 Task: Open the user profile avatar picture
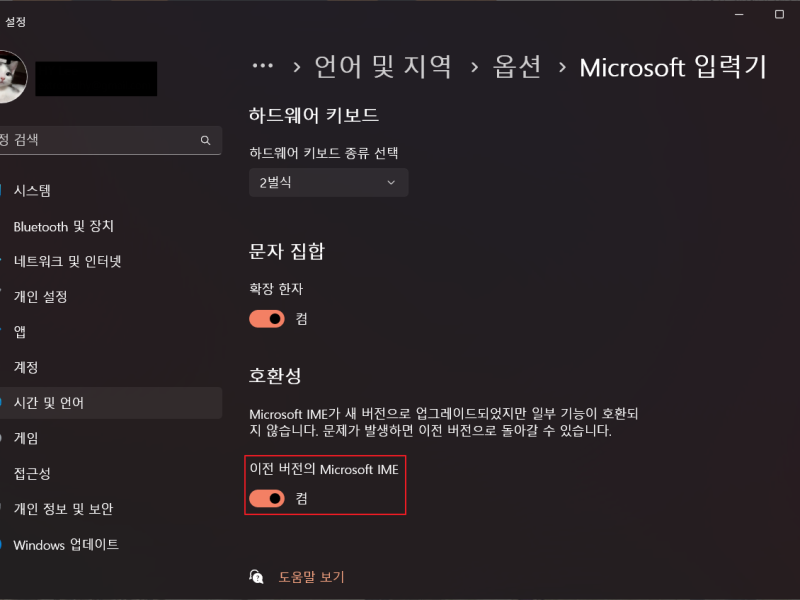(x=12, y=77)
